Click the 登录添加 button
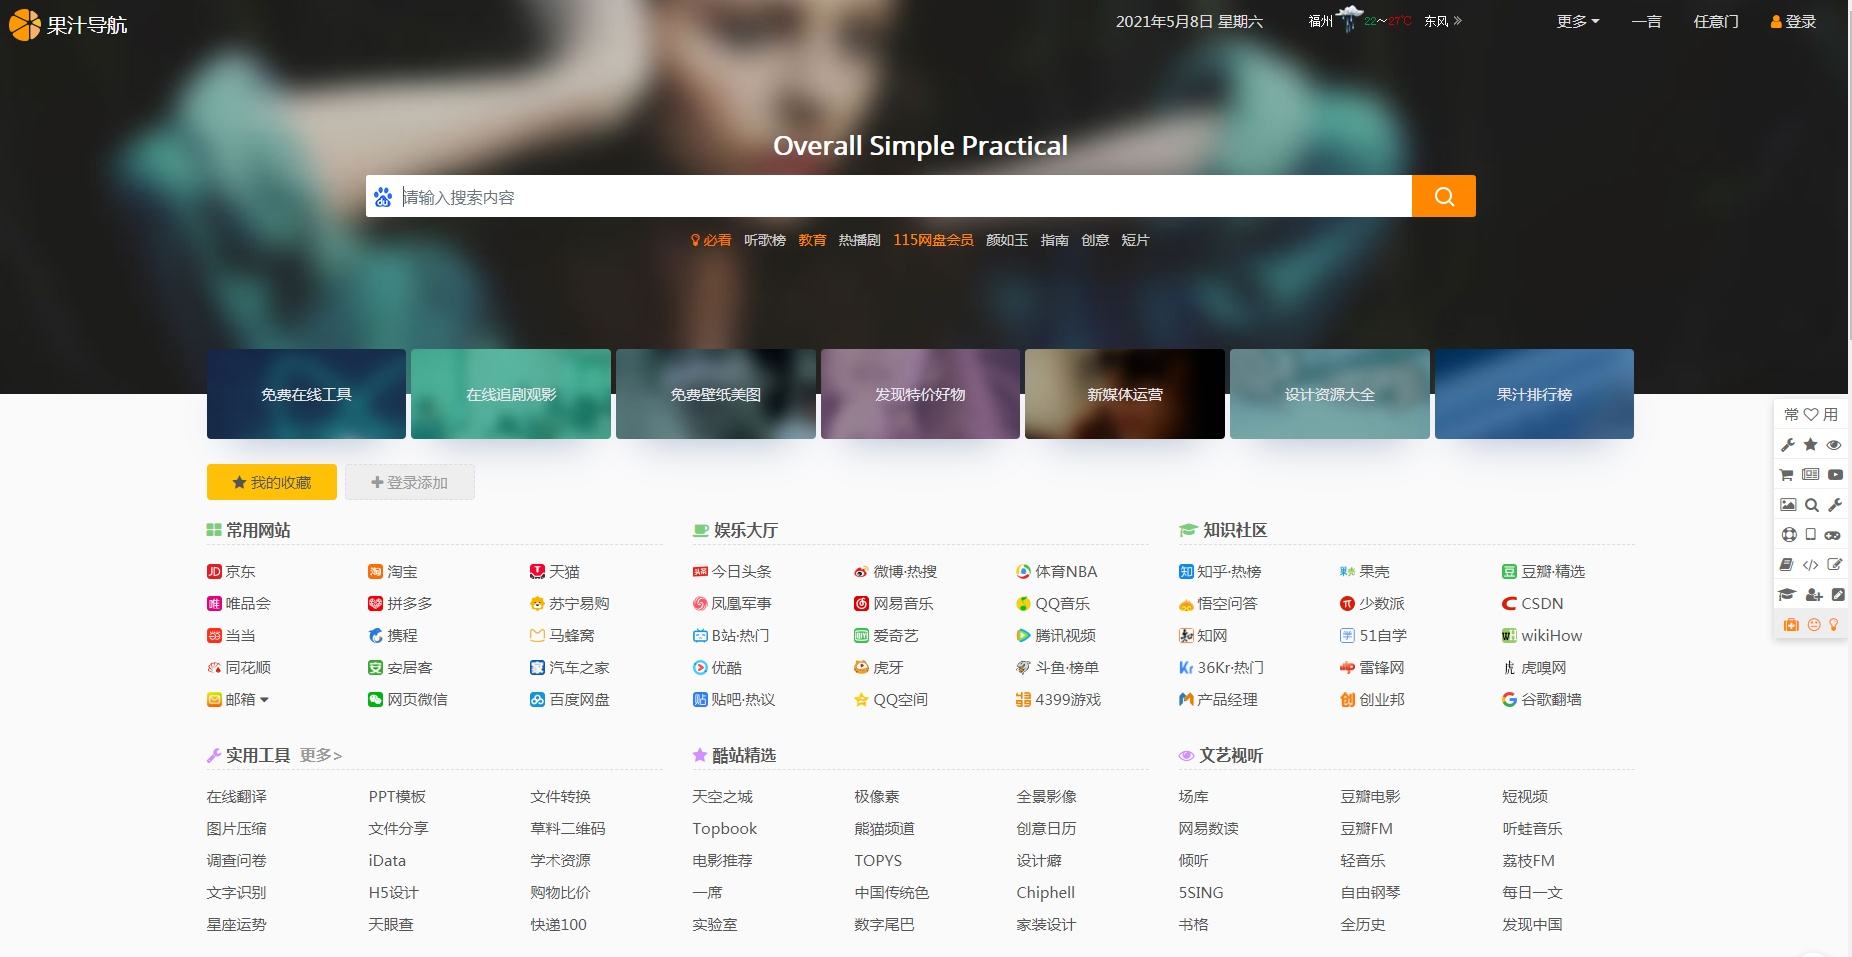The width and height of the screenshot is (1852, 957). [410, 482]
